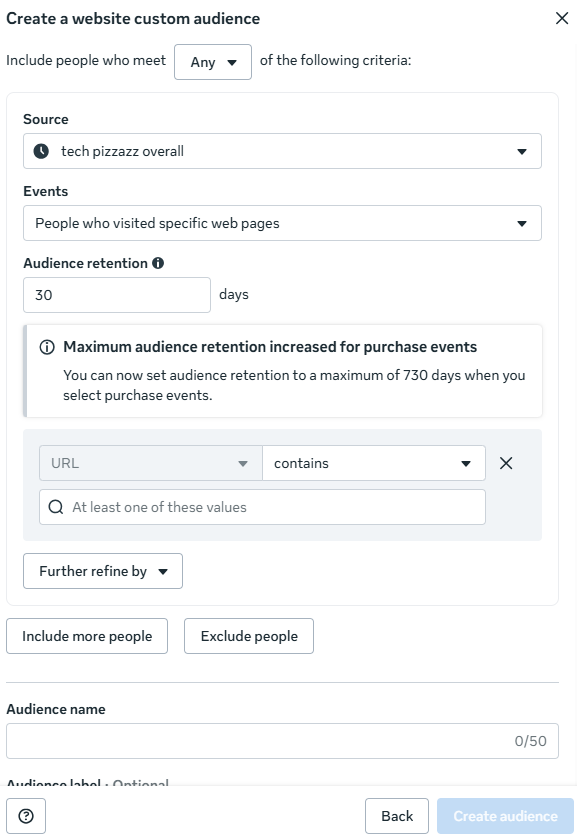Click the At least one of these values field
Viewport: 577px width, 840px height.
coord(263,507)
